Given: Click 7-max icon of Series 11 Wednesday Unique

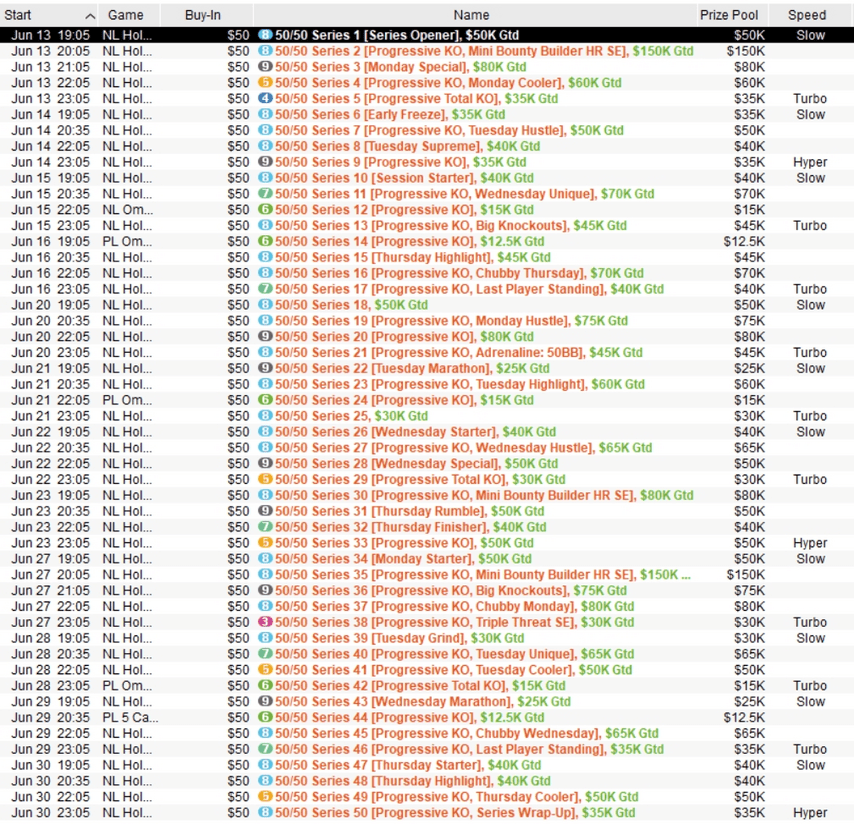Looking at the screenshot, I should tap(265, 193).
